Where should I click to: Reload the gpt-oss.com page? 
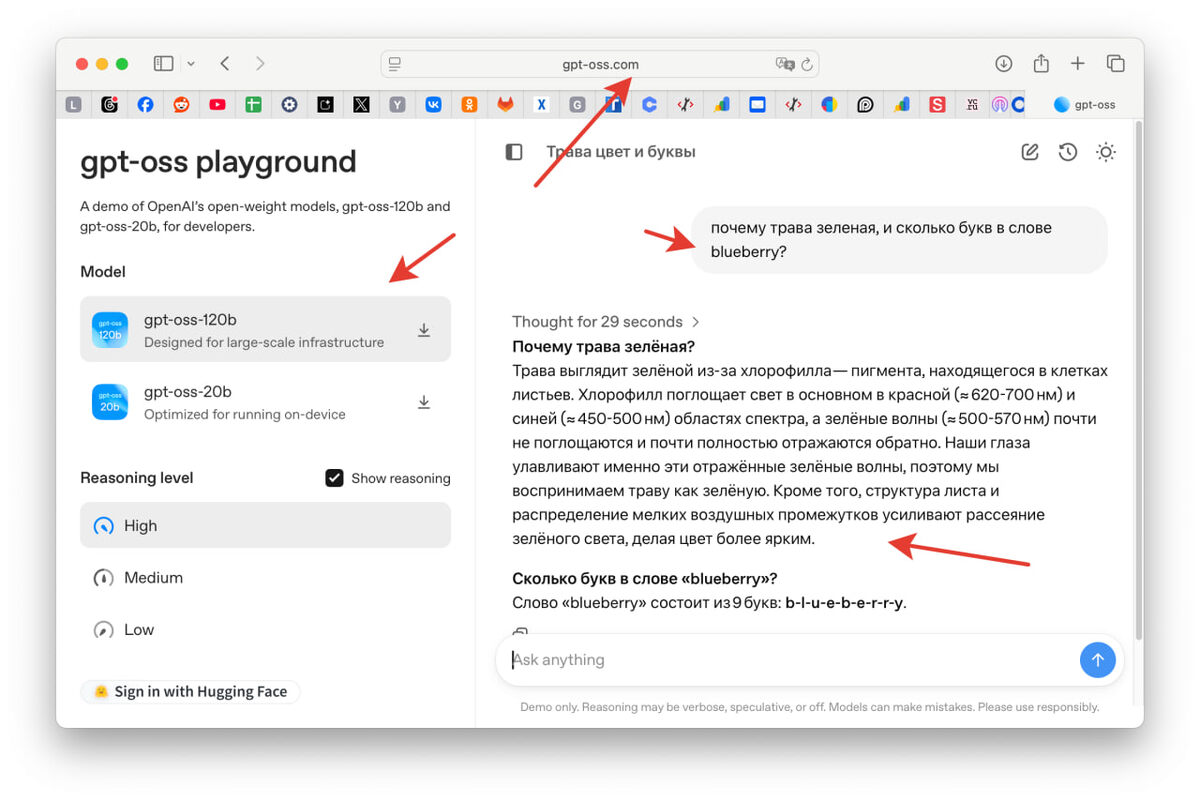click(x=808, y=64)
